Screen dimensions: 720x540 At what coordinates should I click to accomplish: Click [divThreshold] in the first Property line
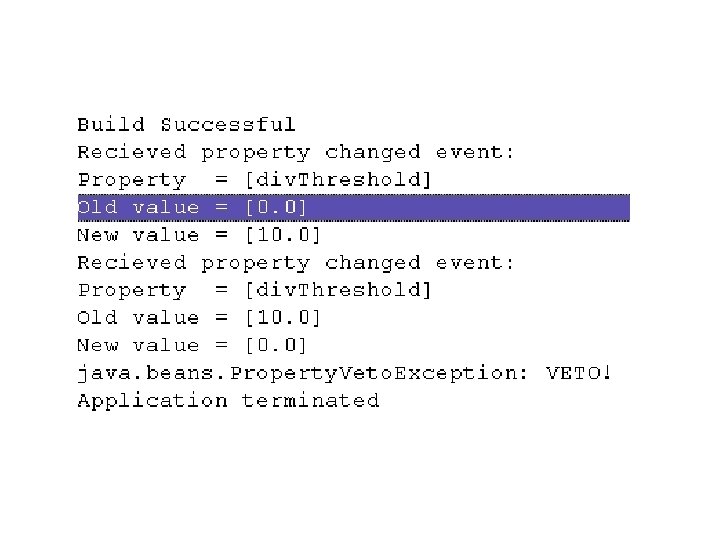coord(338,180)
